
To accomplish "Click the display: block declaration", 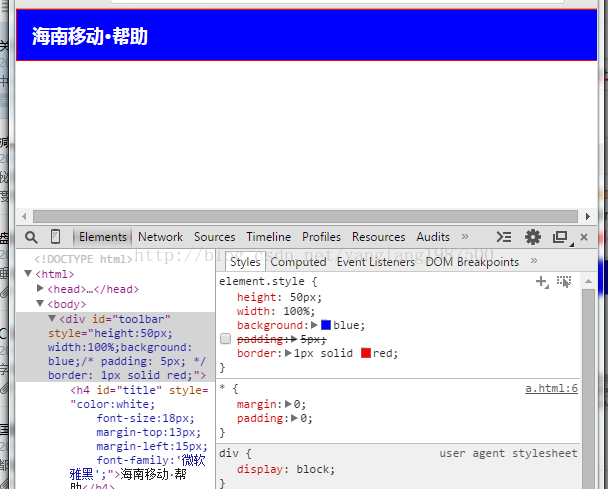I will click(286, 469).
